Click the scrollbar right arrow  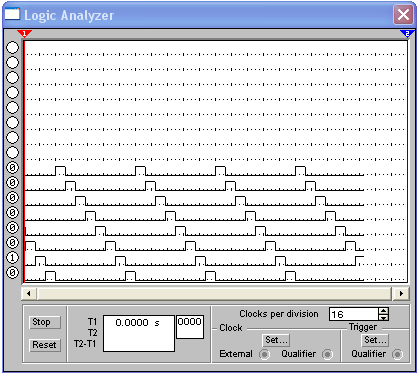point(401,293)
